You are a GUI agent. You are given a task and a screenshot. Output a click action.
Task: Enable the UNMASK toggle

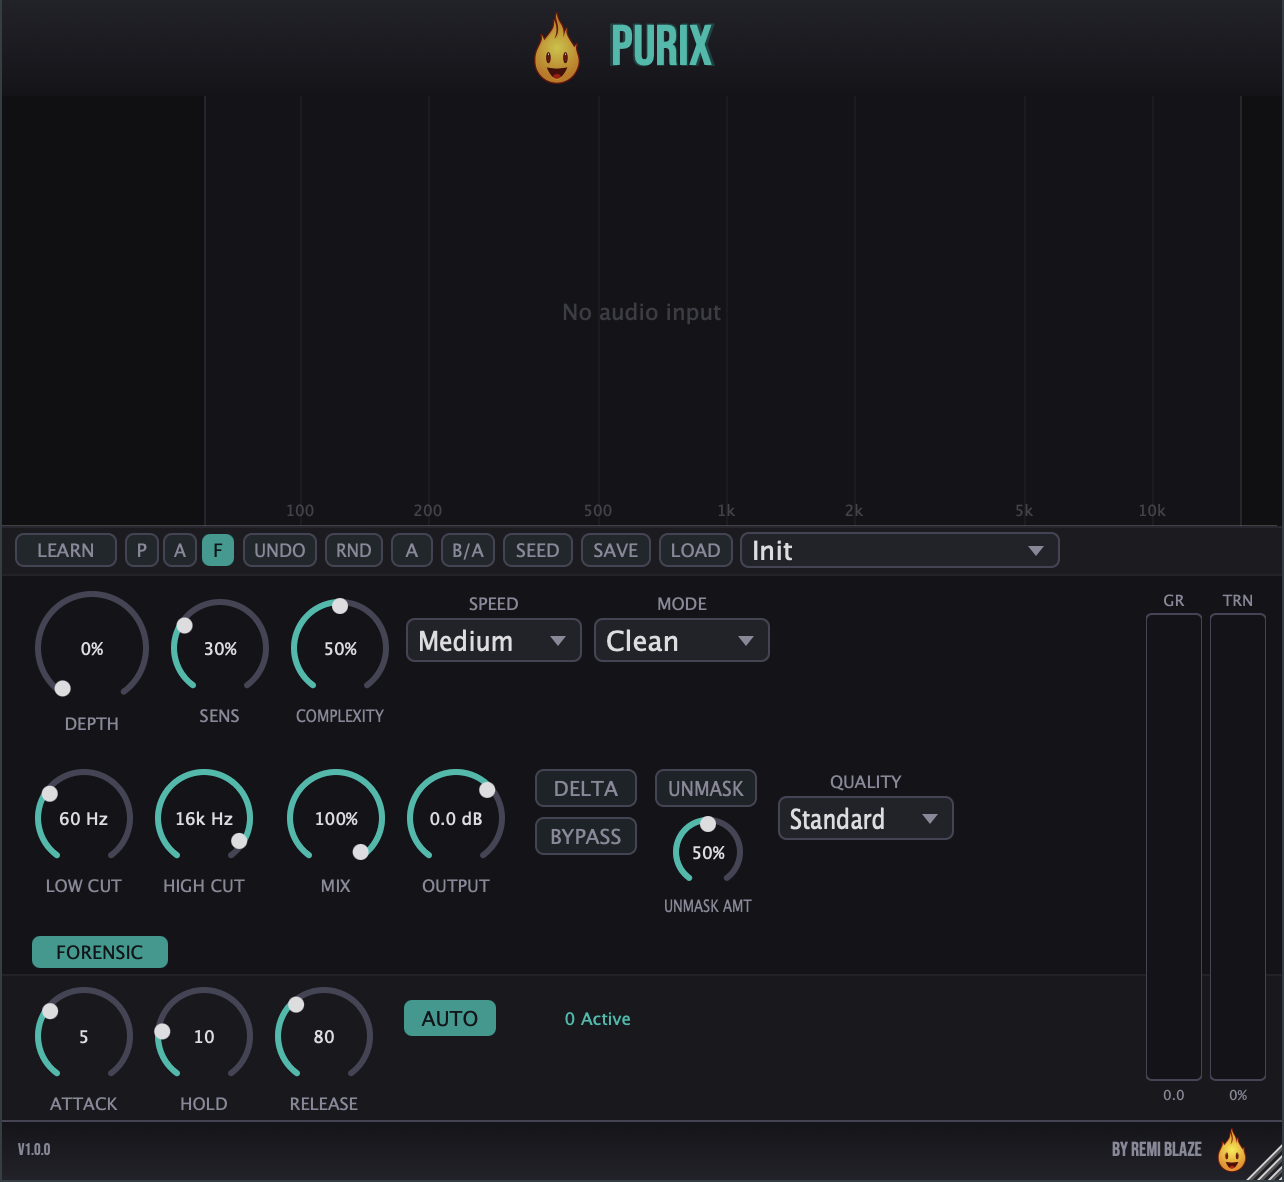(x=706, y=788)
